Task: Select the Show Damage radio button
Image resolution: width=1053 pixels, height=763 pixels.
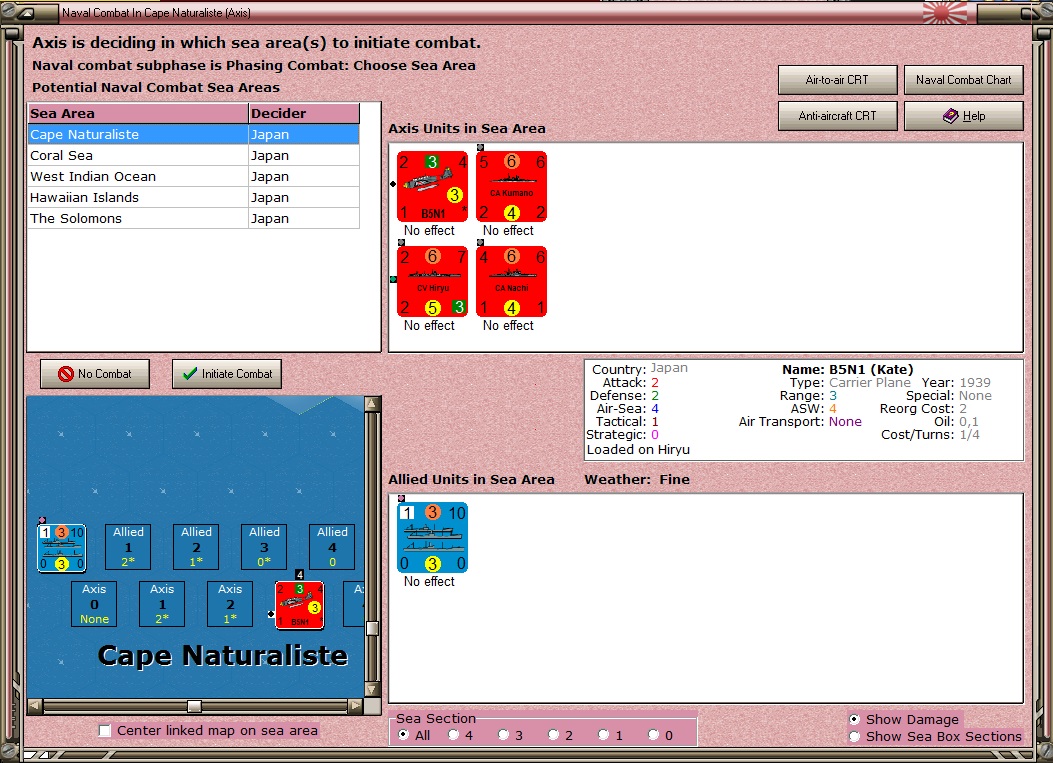Action: click(854, 719)
